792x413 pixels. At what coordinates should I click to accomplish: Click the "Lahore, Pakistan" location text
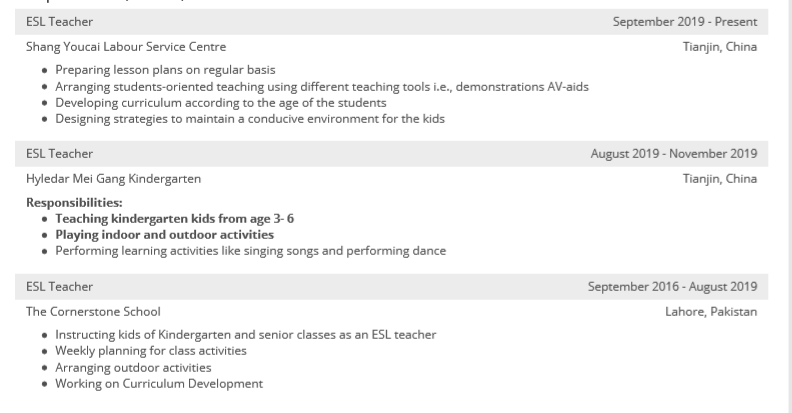point(711,312)
